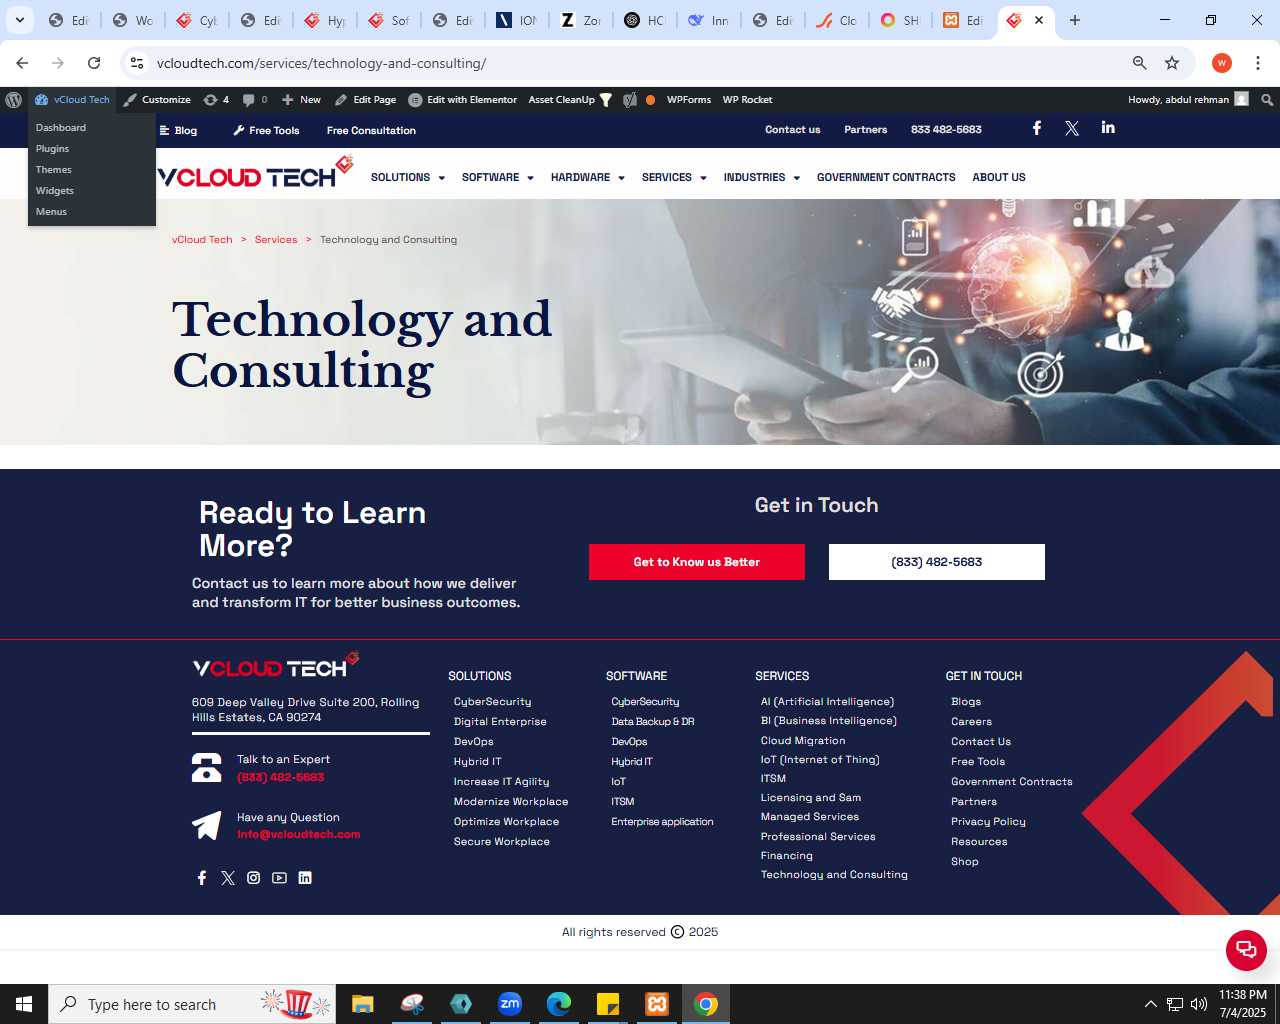Image resolution: width=1280 pixels, height=1024 pixels.
Task: Go back to previous page
Action: tap(22, 63)
